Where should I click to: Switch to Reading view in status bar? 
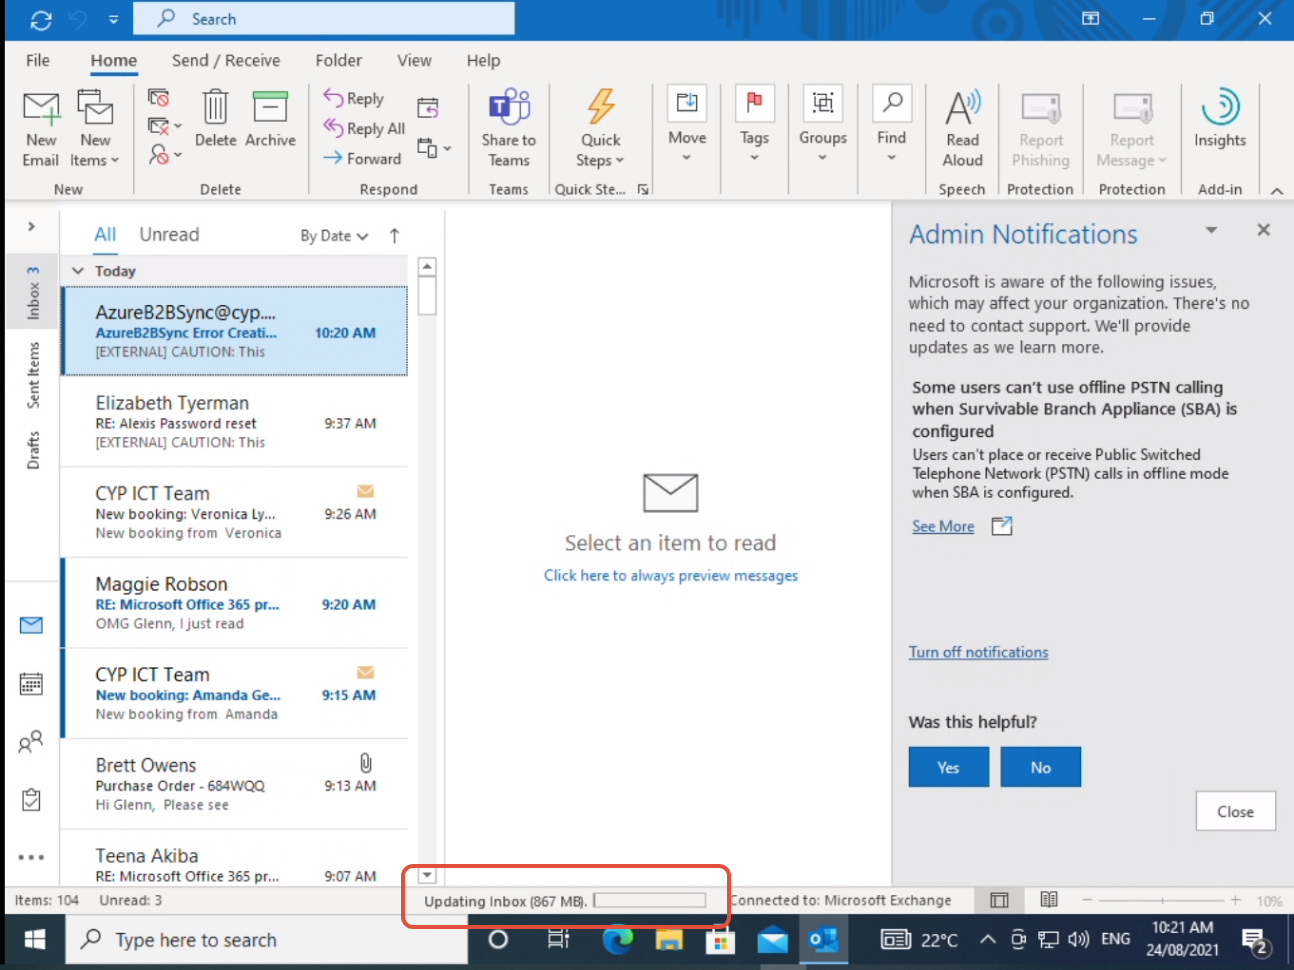[x=1049, y=900]
